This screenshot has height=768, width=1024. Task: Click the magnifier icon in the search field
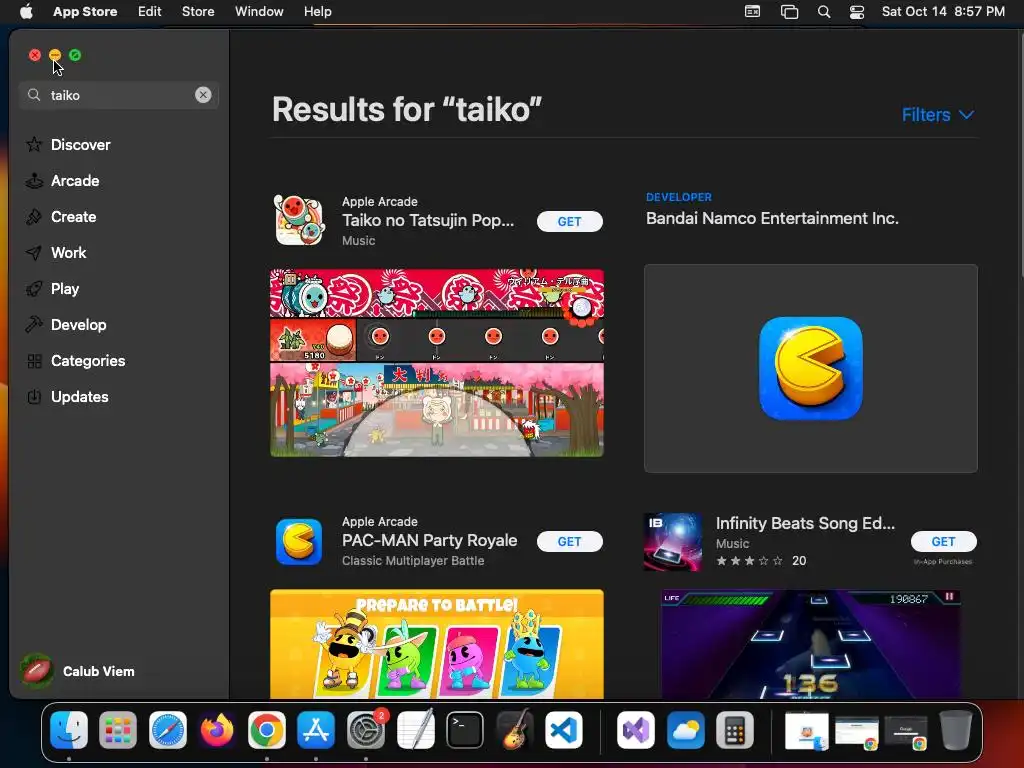(34, 95)
